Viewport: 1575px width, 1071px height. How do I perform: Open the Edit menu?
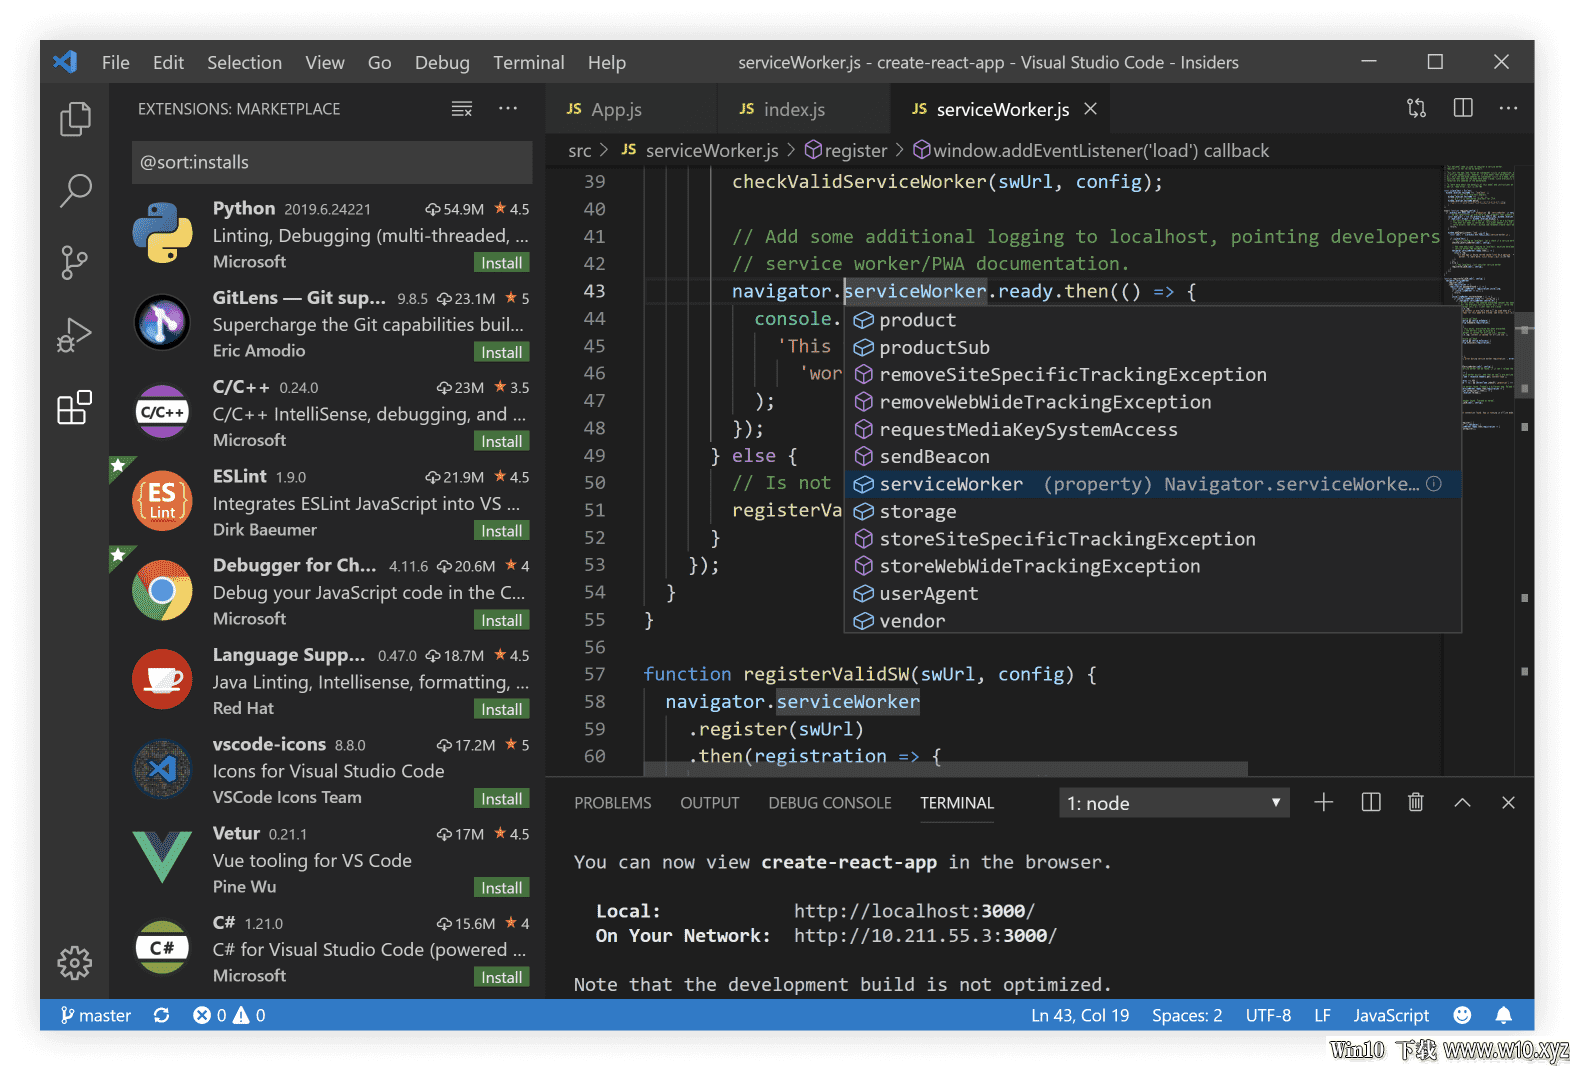(168, 62)
